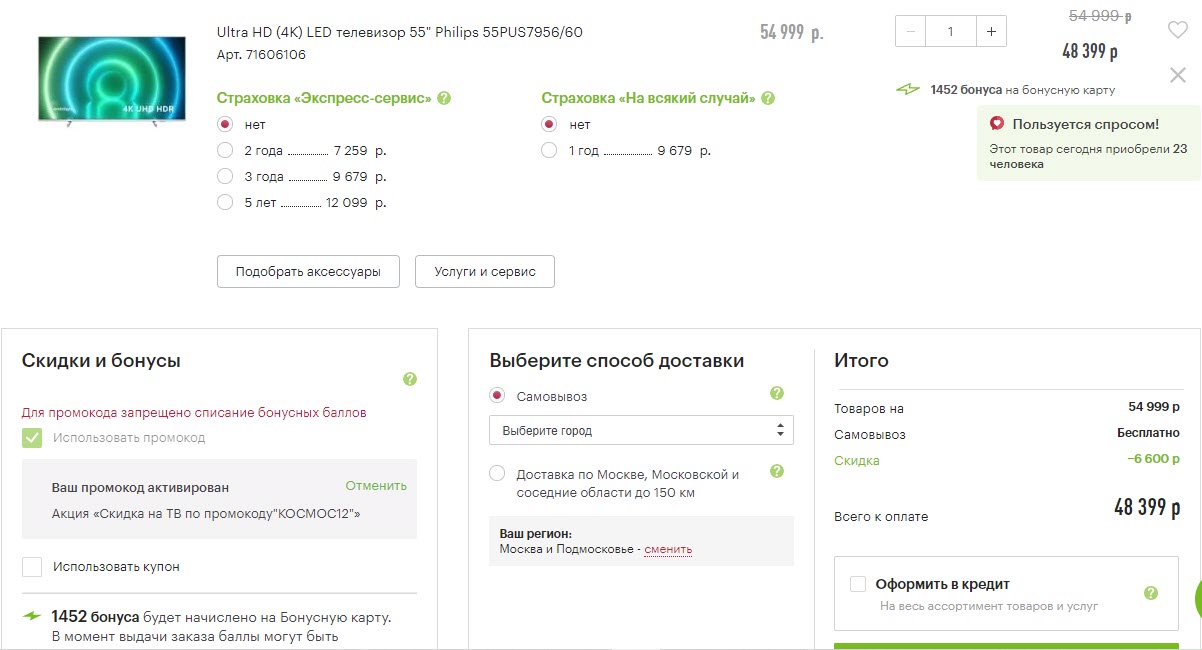This screenshot has width=1202, height=650.
Task: Click the Подобрать аксессуары button
Action: 308,271
